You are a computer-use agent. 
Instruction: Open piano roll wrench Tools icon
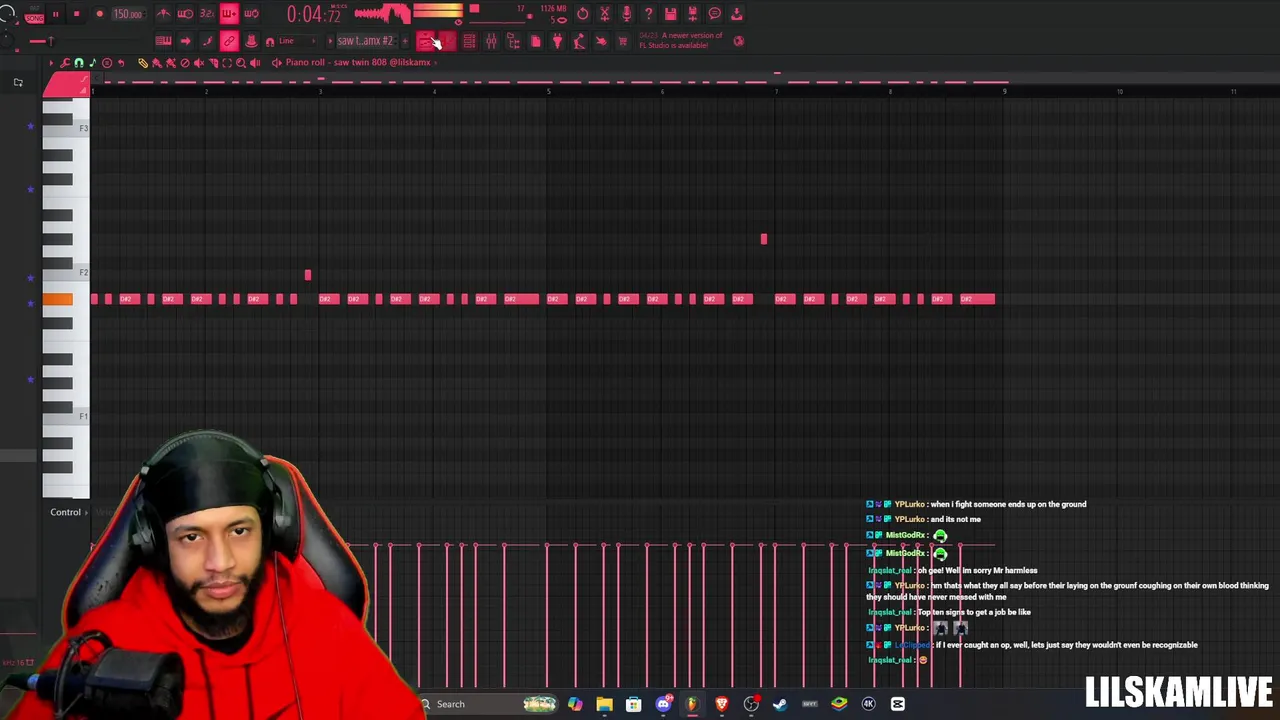click(x=65, y=62)
